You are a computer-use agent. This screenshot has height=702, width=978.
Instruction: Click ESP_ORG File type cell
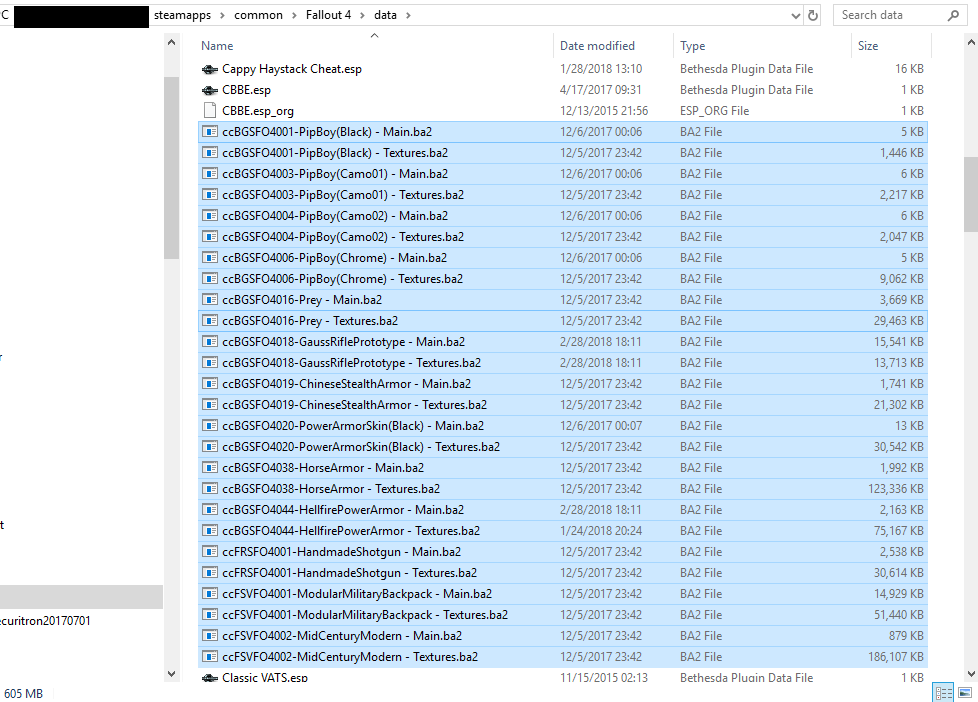pos(715,111)
